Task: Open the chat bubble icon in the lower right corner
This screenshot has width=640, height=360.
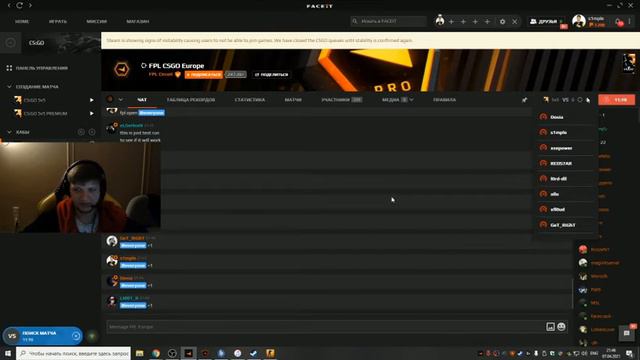Action: 627,333
